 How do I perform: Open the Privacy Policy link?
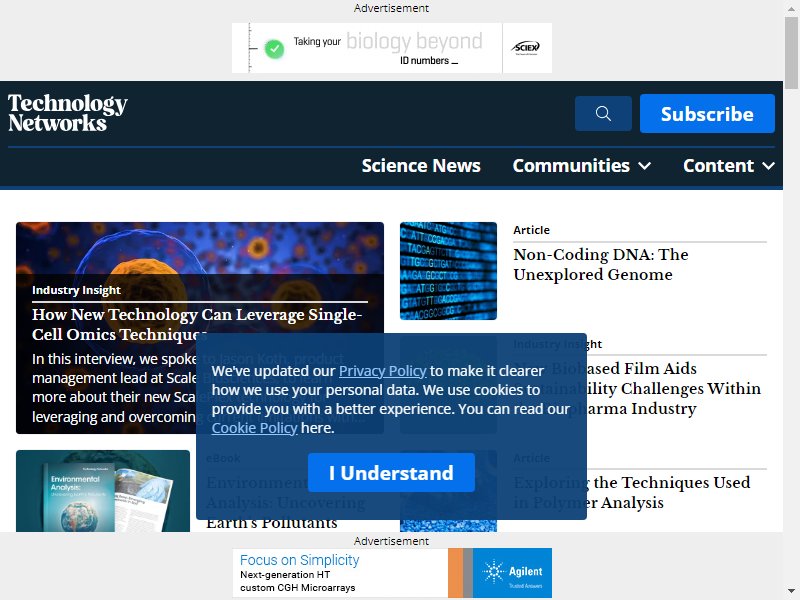[383, 371]
